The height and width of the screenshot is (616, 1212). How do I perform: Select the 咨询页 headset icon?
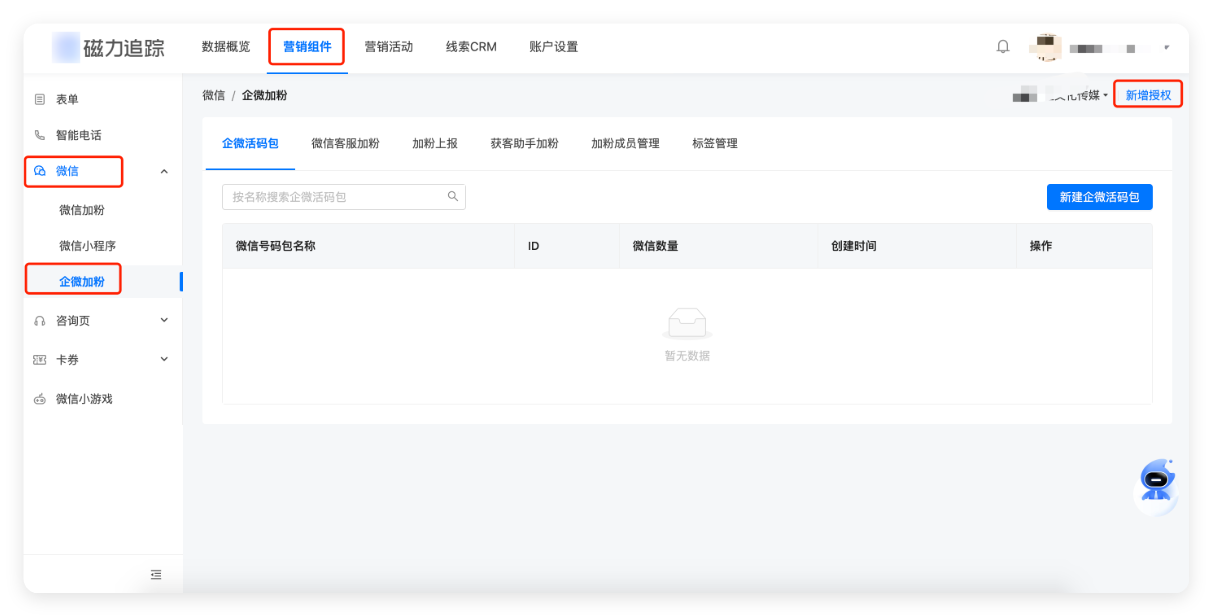pyautogui.click(x=38, y=320)
